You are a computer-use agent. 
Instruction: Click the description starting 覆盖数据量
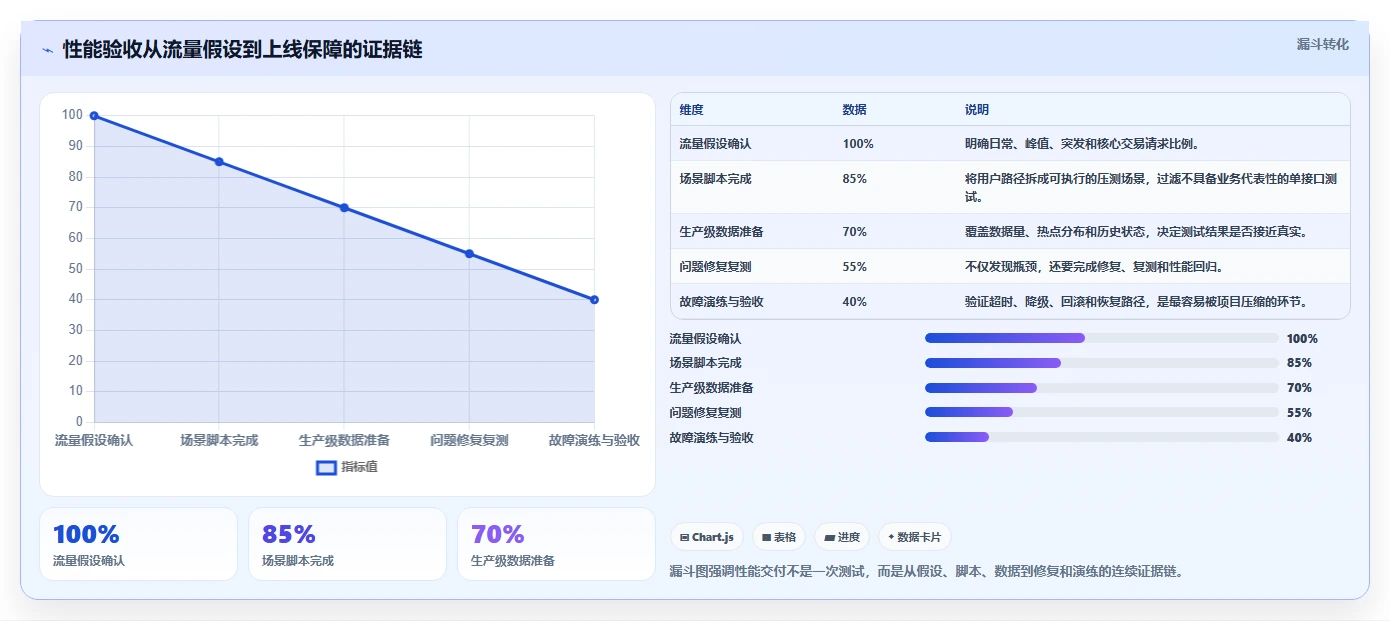pos(1136,232)
